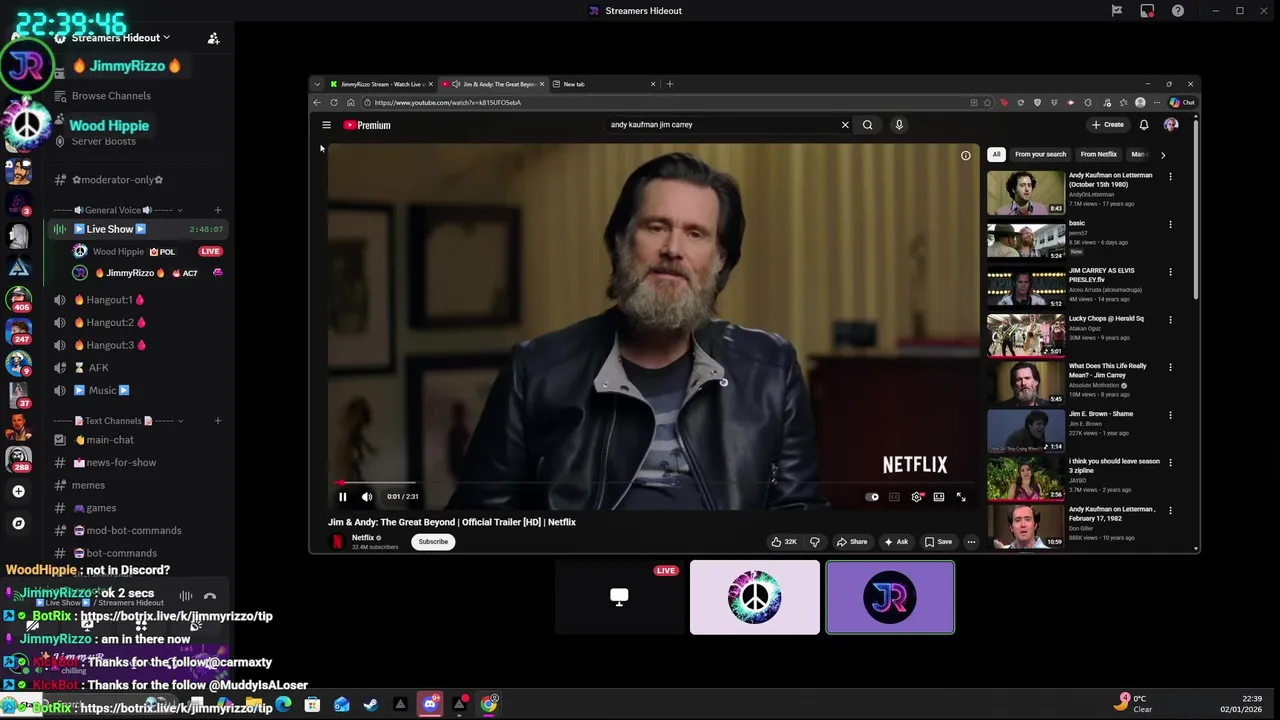Switch to JimmyRizzo Stream browser tab
This screenshot has height=720, width=1280.
382,84
